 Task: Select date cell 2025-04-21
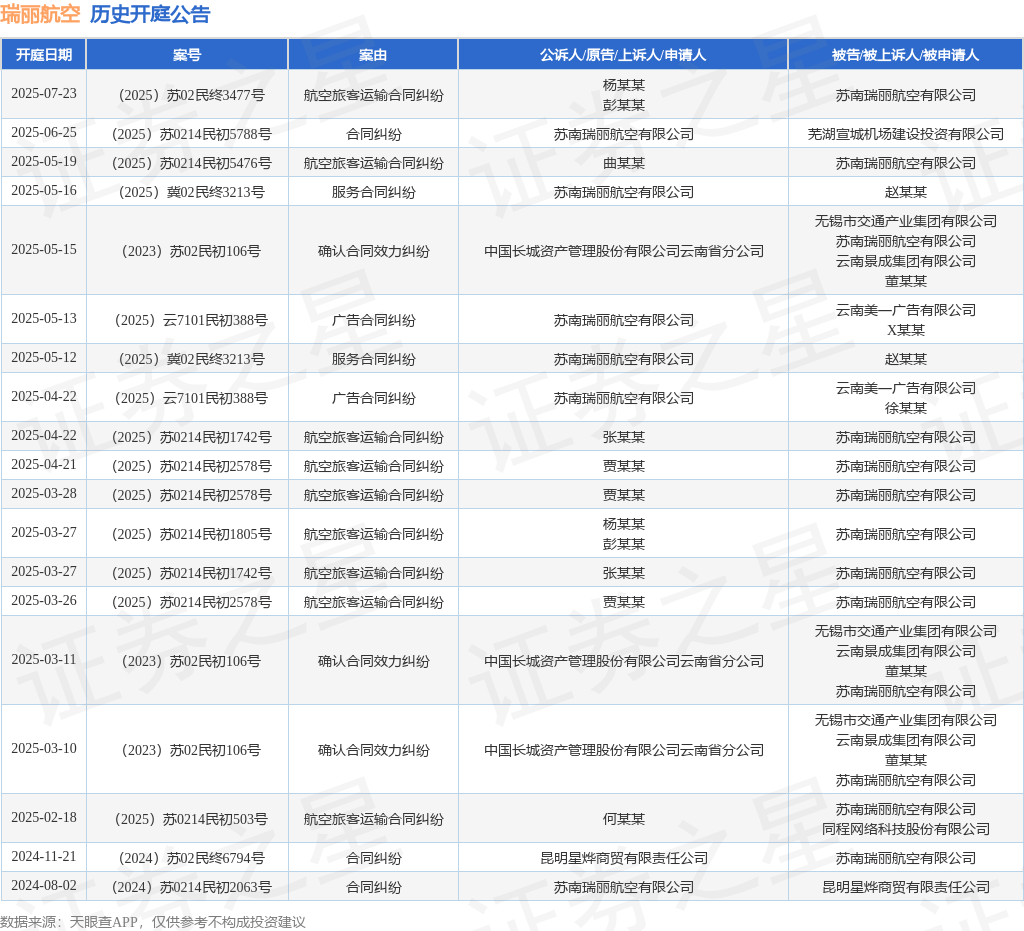pos(44,464)
